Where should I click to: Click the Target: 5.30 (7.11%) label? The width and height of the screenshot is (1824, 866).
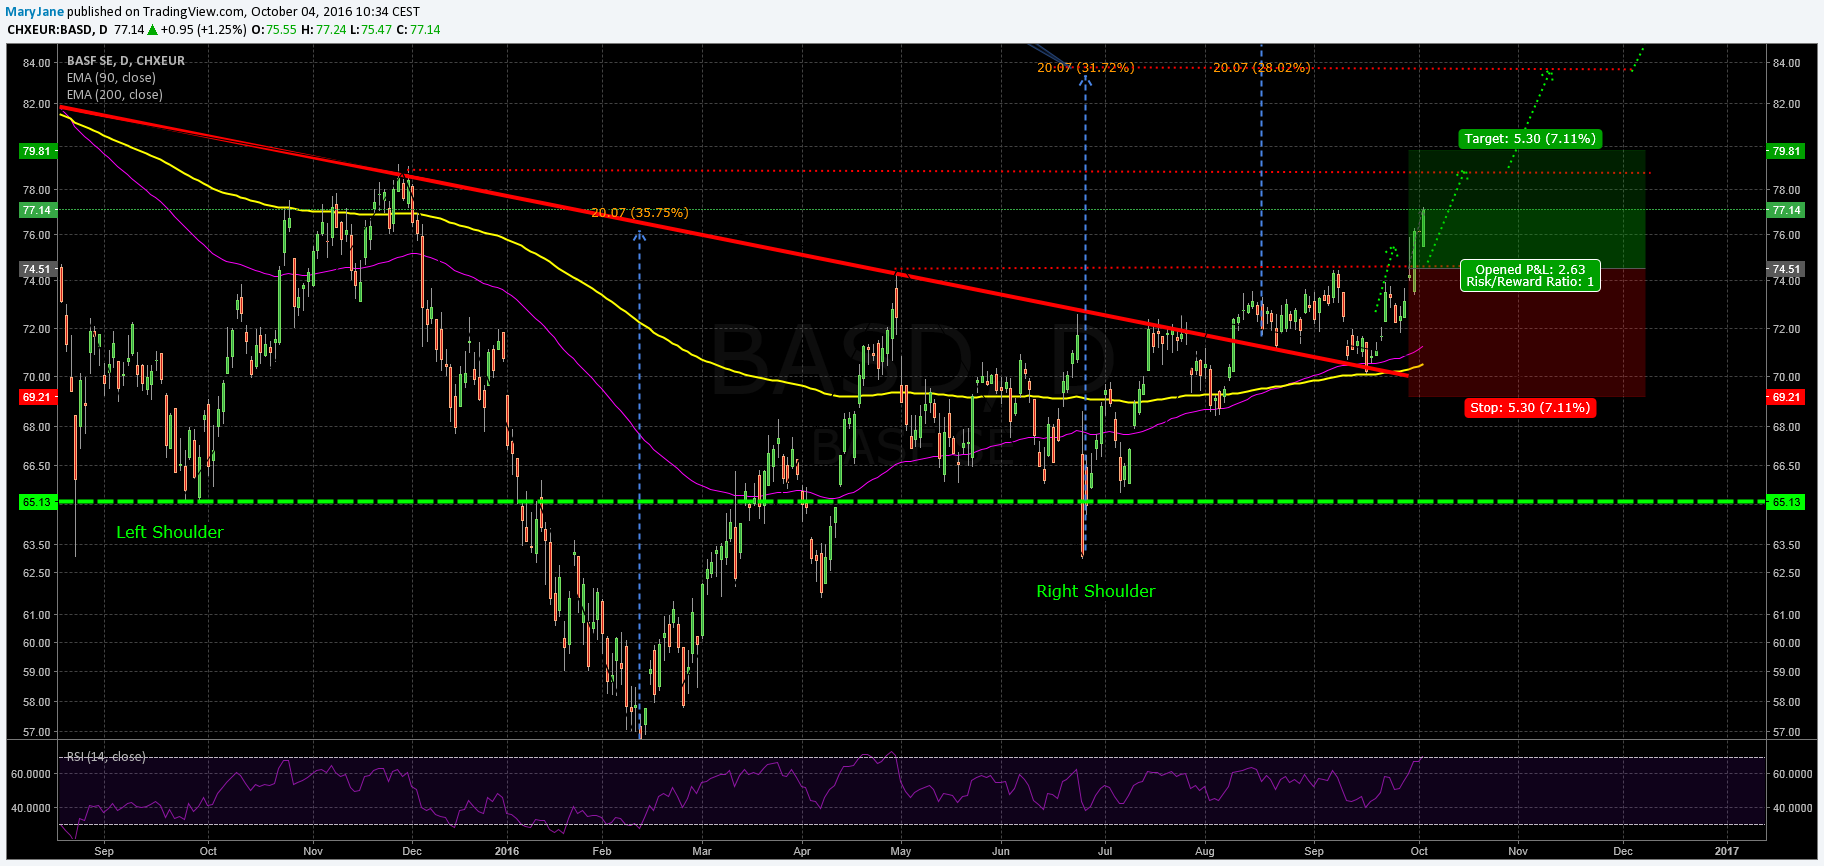click(x=1530, y=139)
